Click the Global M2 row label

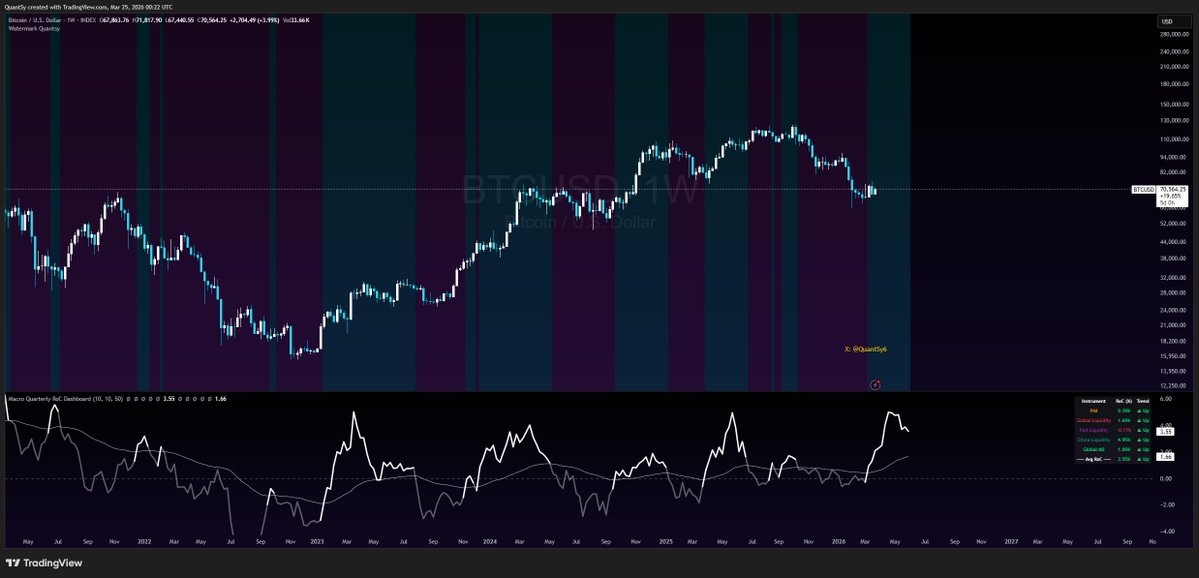tap(1093, 450)
